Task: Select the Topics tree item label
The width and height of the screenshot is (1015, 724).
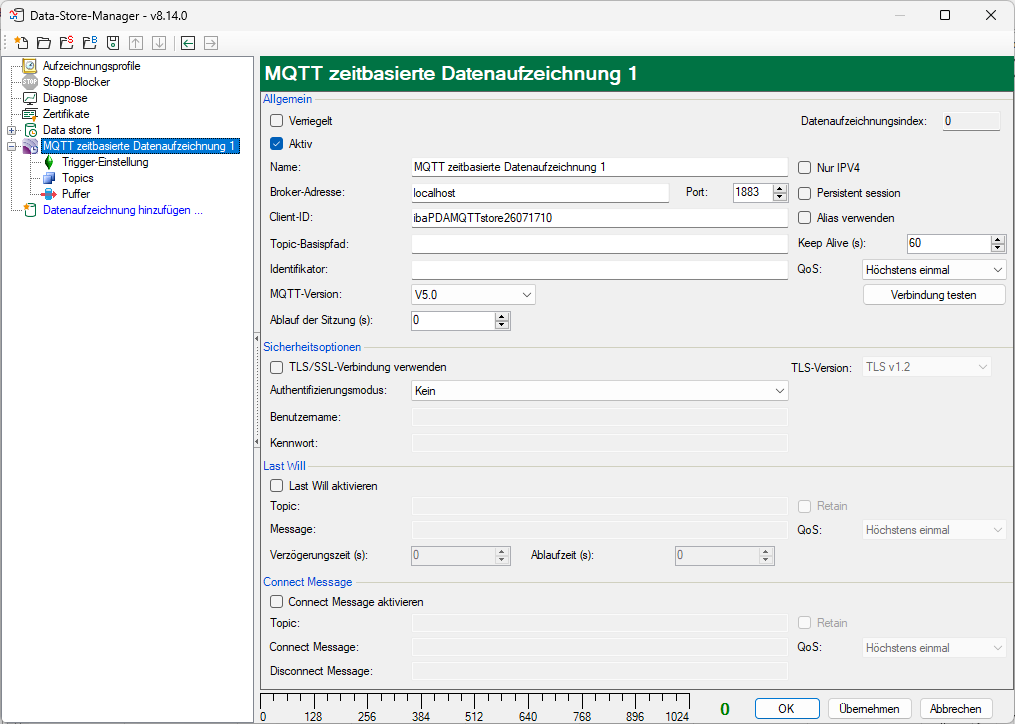Action: (78, 178)
